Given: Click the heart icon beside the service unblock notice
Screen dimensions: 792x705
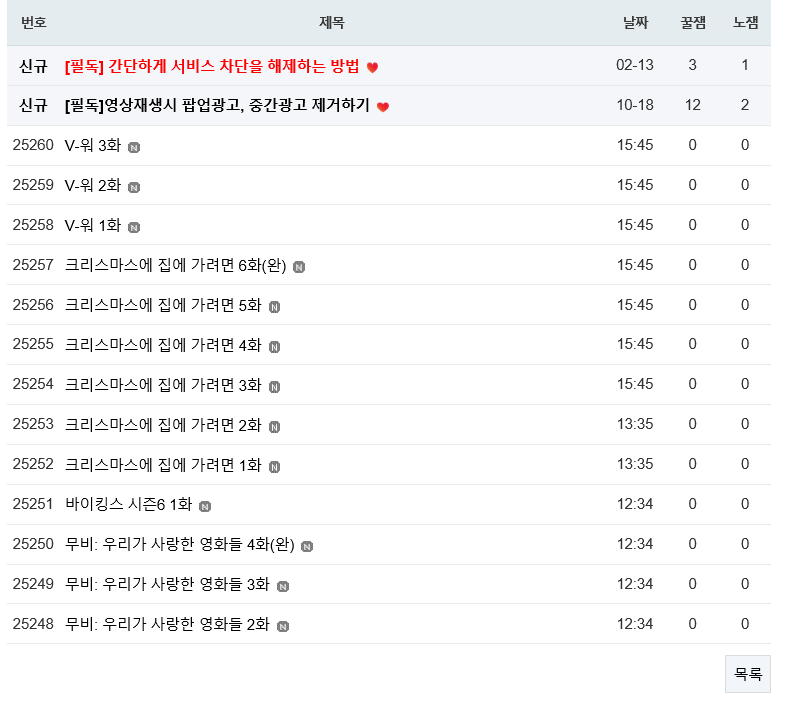Looking at the screenshot, I should (372, 67).
